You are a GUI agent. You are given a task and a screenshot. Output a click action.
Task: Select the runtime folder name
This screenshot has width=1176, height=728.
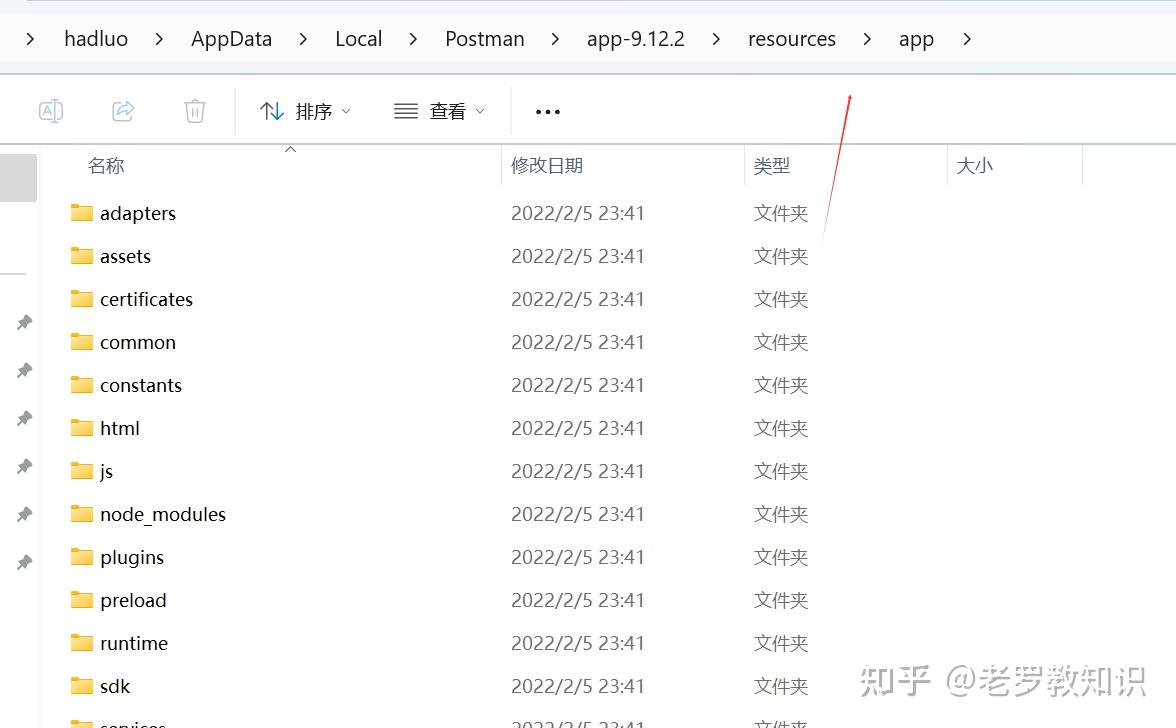[134, 643]
